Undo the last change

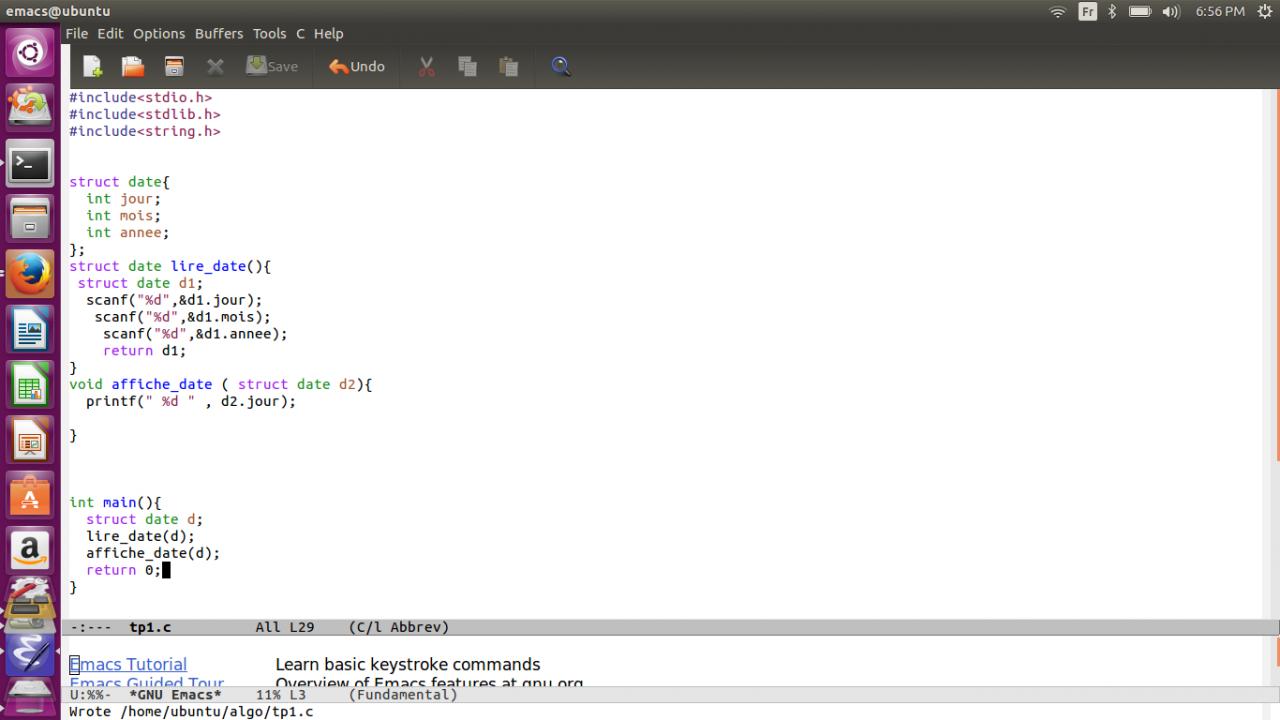point(357,66)
